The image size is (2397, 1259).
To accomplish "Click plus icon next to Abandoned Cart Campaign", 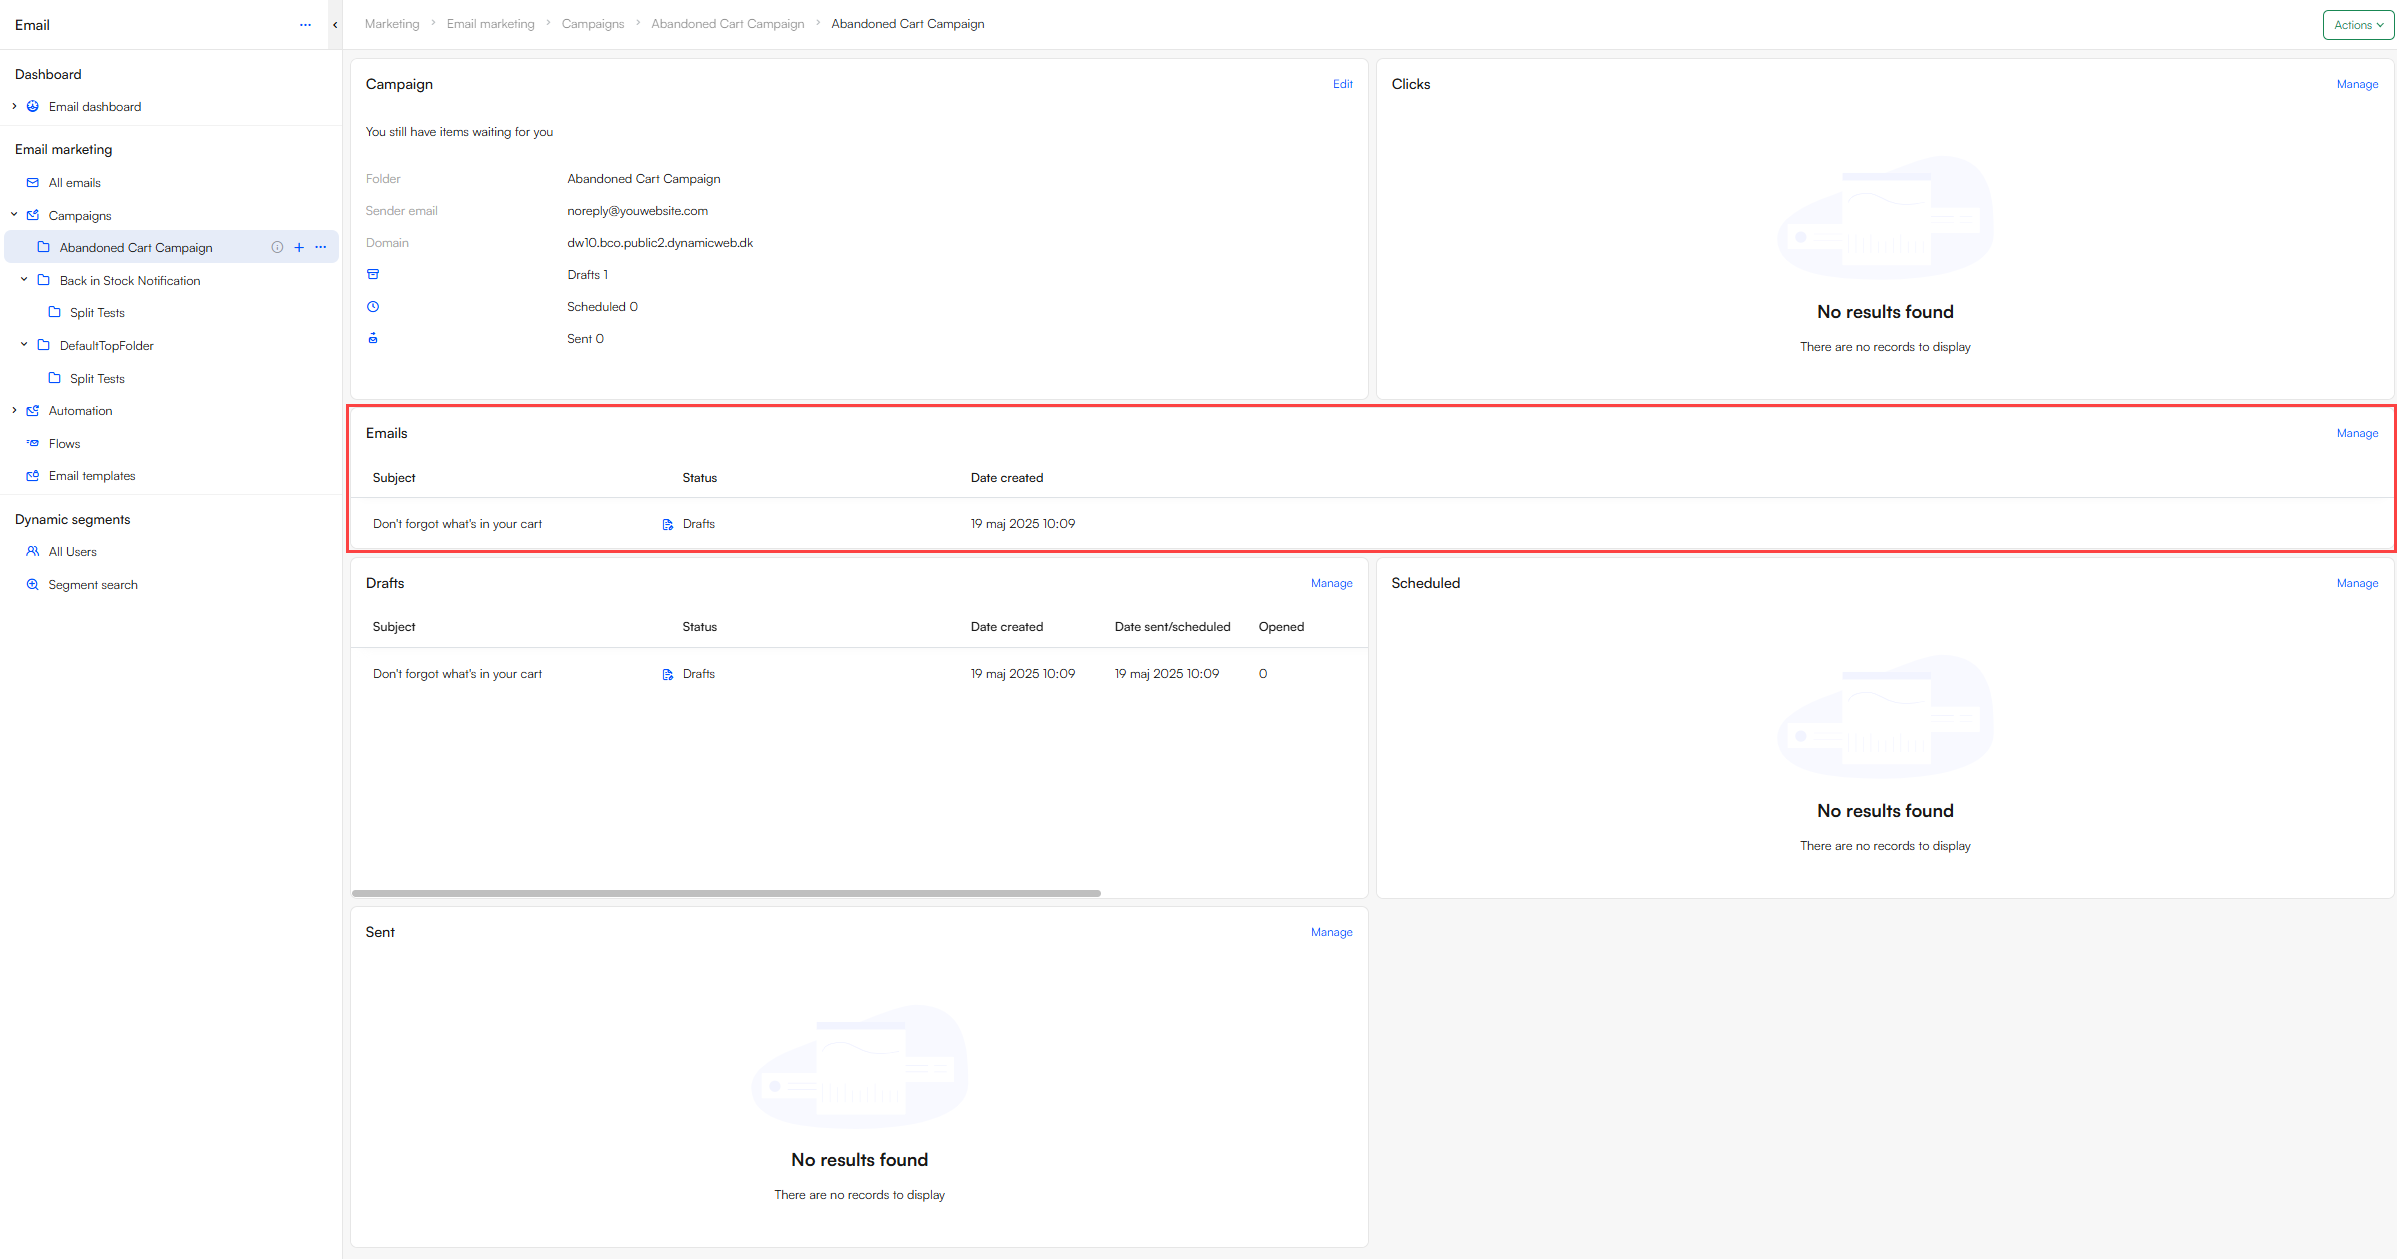I will pyautogui.click(x=299, y=248).
